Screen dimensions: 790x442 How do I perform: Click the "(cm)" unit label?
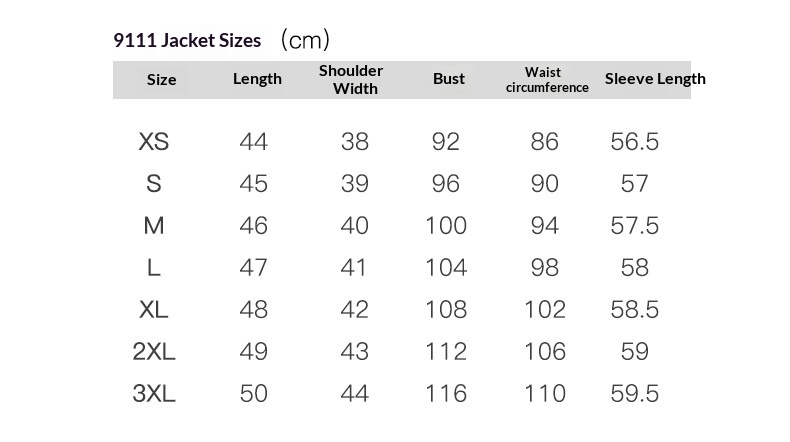pos(305,40)
